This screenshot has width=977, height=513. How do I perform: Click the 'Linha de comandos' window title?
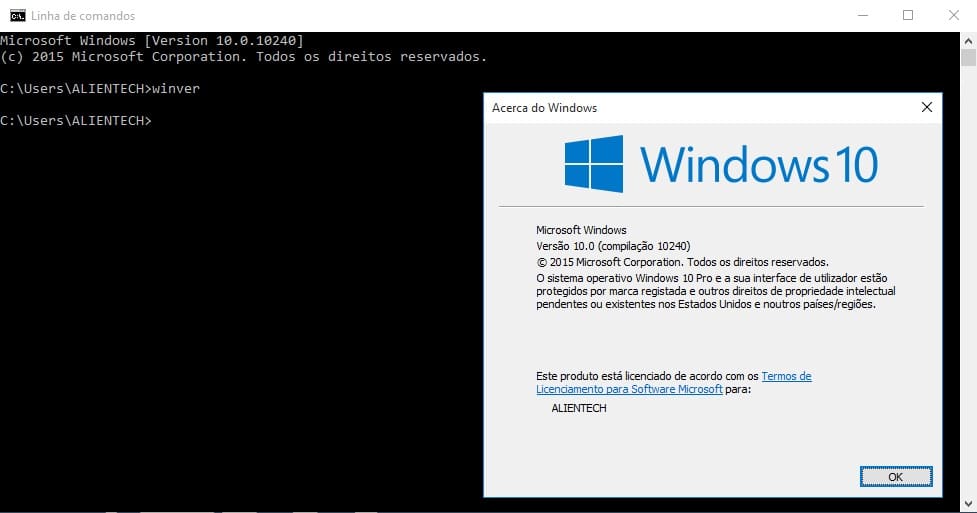tap(83, 16)
